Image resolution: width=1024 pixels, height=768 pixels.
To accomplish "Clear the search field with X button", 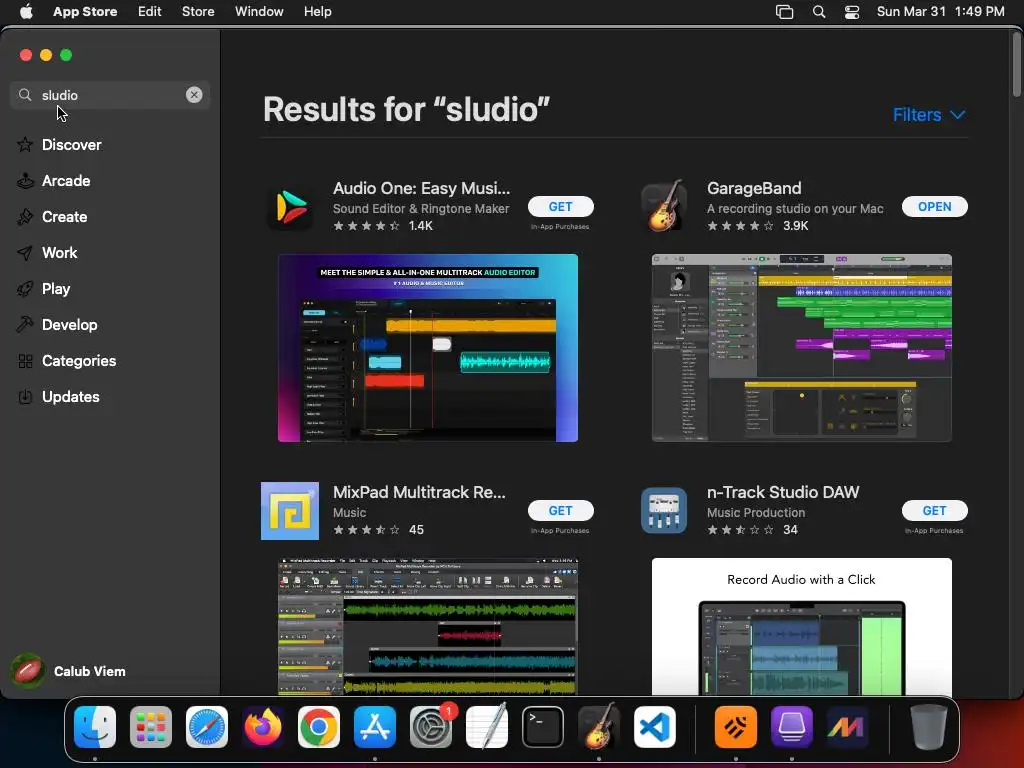I will point(194,95).
